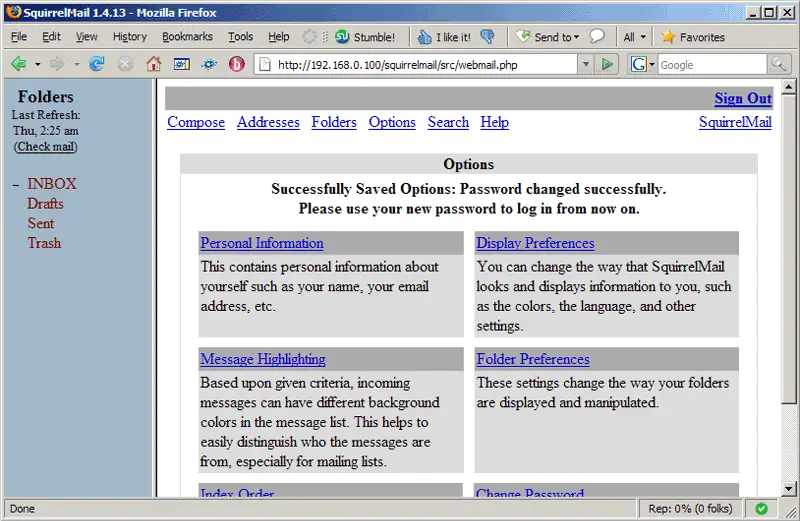Open the All topics dropdown
The image size is (800, 521).
tap(634, 37)
